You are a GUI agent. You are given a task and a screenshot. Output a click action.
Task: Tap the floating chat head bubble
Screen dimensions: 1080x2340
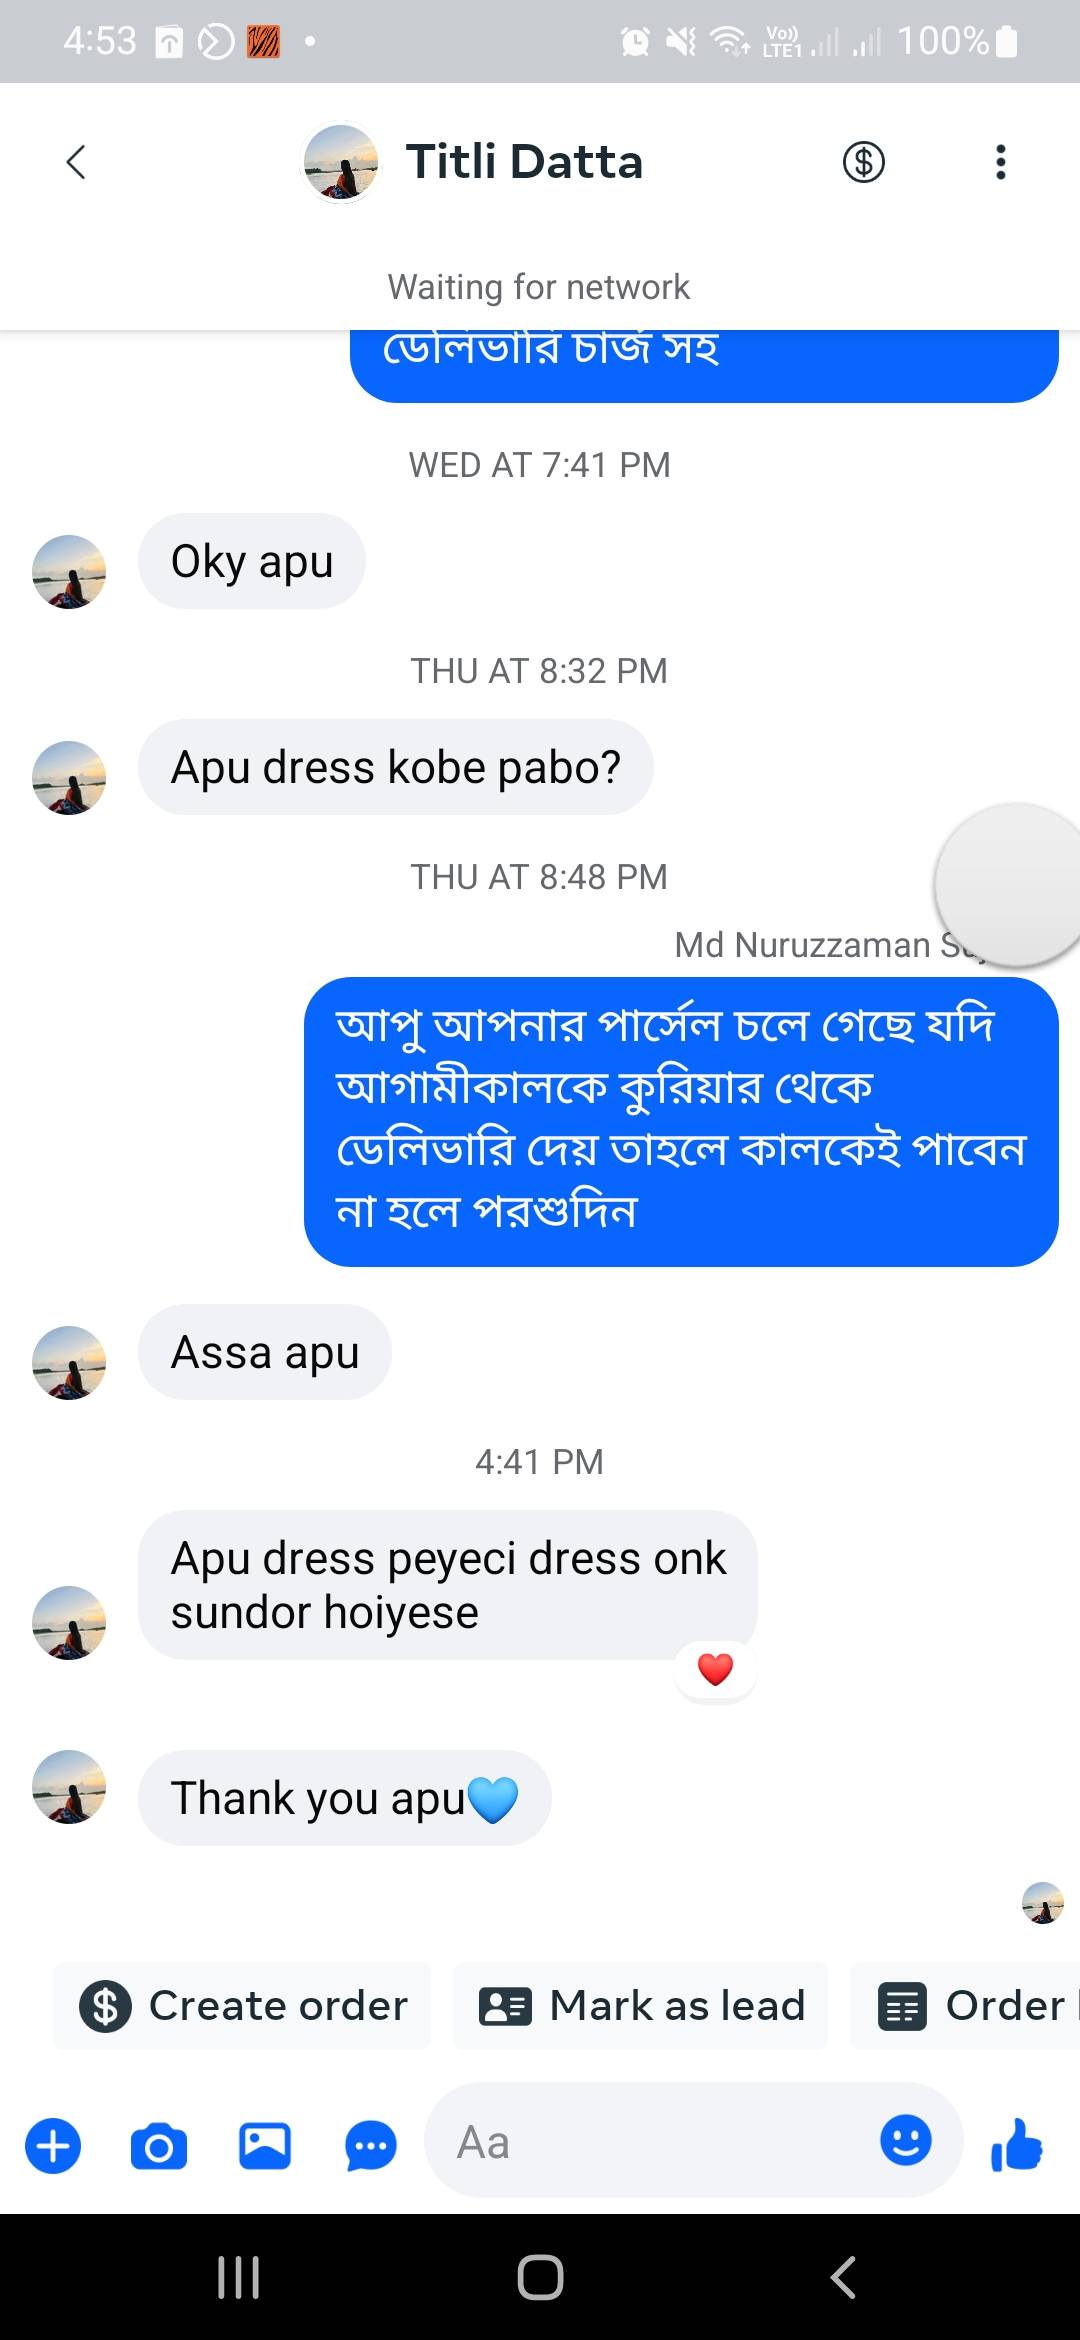tap(1010, 884)
